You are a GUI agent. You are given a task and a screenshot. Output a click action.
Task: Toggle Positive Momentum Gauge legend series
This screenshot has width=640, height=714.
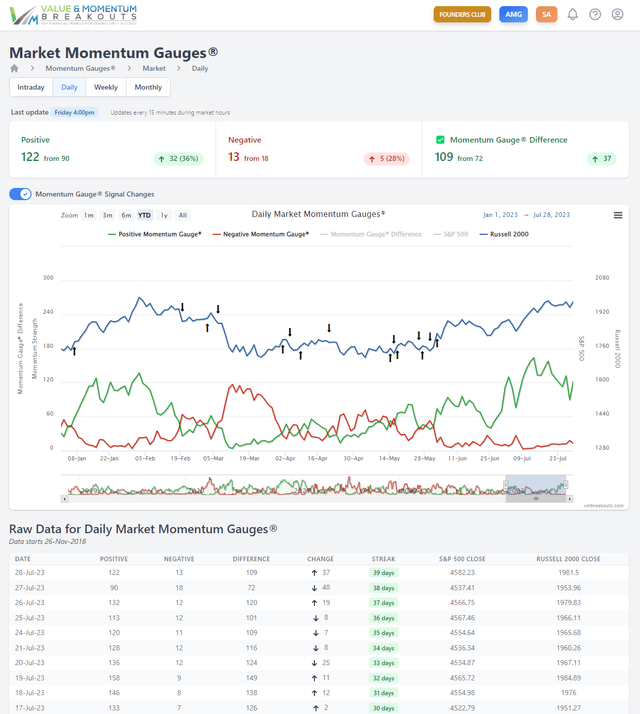point(154,234)
